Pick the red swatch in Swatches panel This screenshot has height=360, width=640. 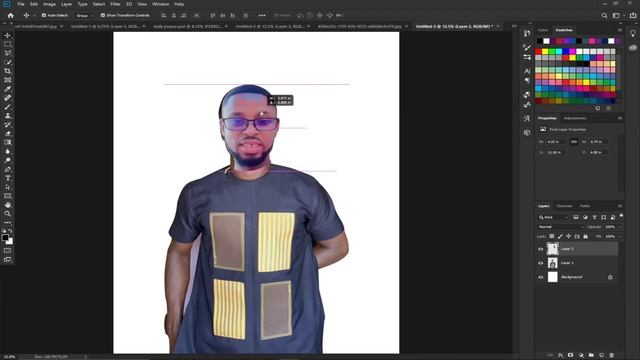tap(538, 51)
